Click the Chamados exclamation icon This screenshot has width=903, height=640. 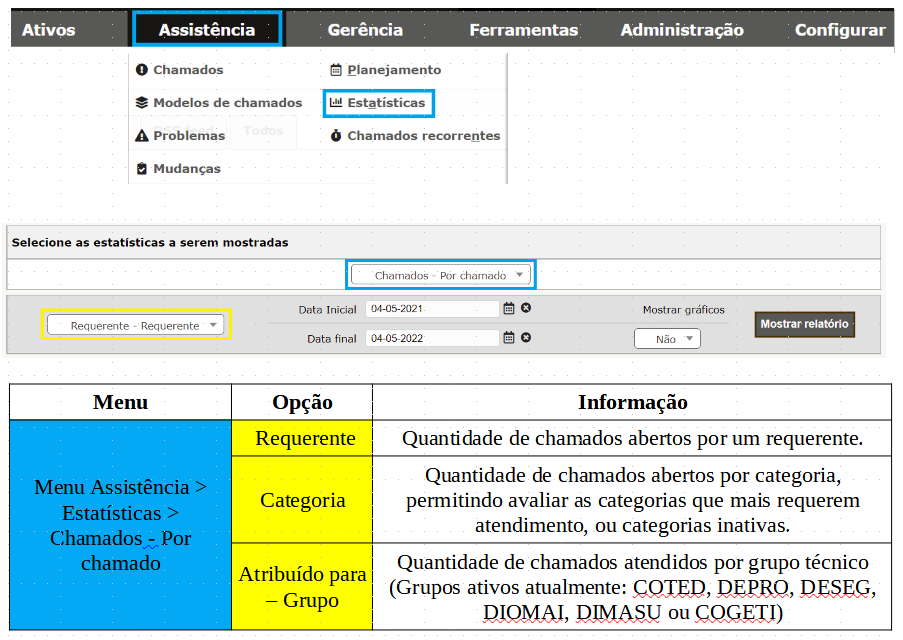(142, 70)
